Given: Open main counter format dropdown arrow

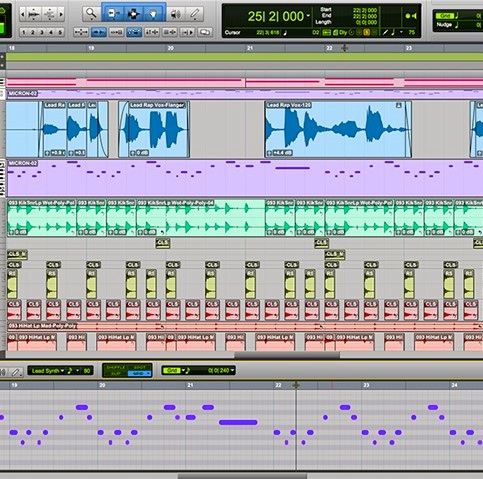Looking at the screenshot, I should pos(308,16).
